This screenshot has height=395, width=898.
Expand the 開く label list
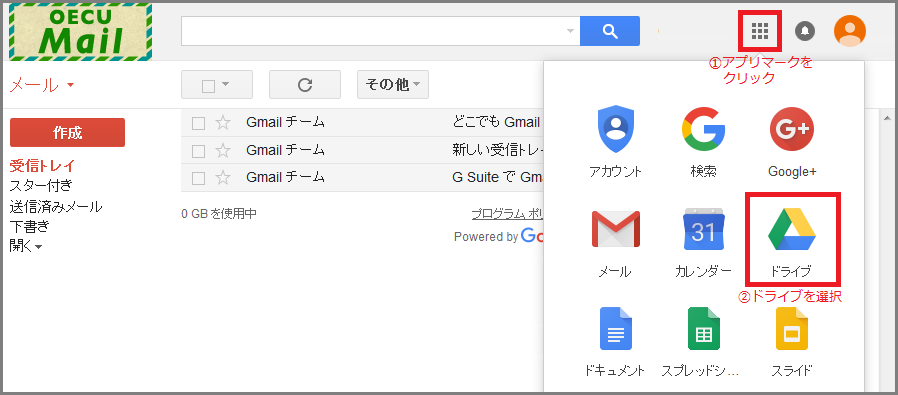(x=26, y=247)
